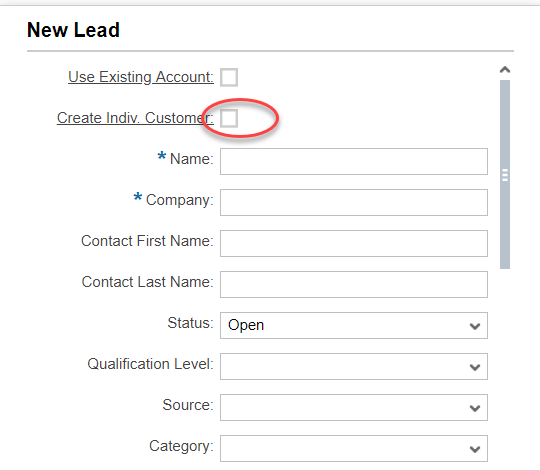The height and width of the screenshot is (470, 540).
Task: Click into the Company input box
Action: click(354, 202)
